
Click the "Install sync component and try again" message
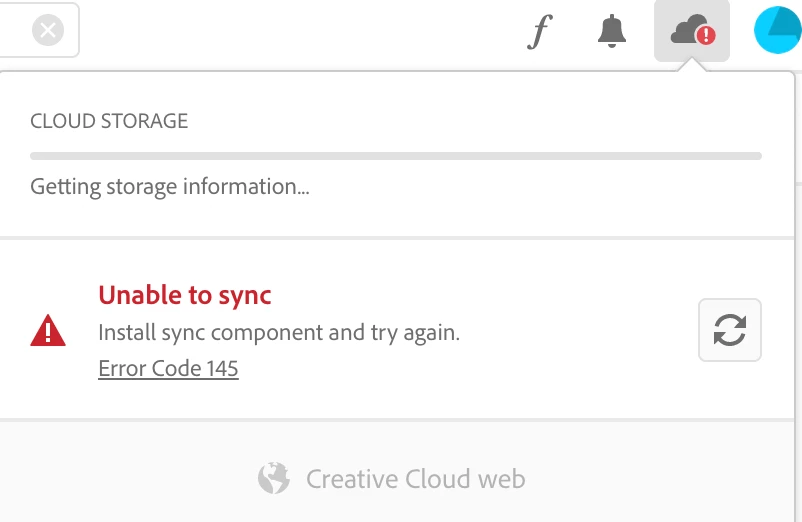[x=278, y=333]
